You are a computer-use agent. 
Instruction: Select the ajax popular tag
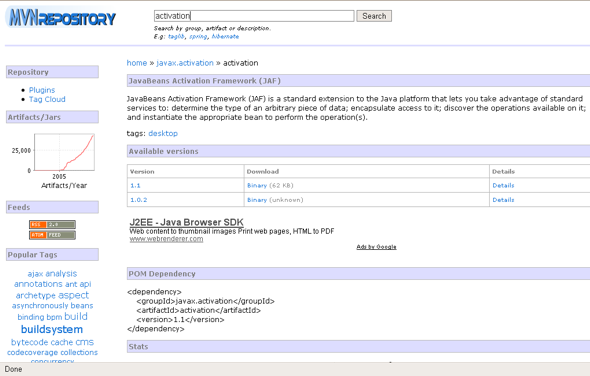35,274
